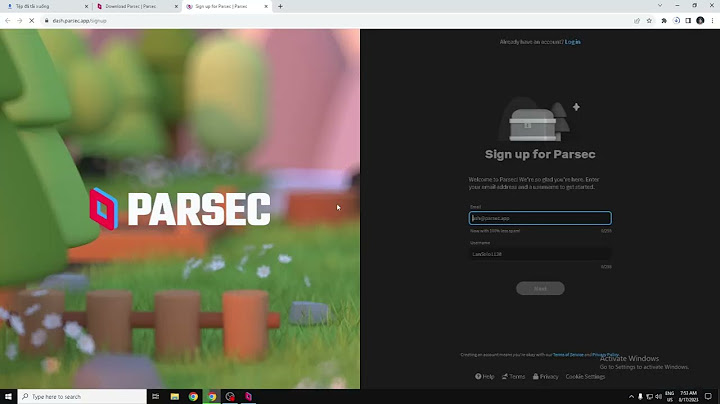
Task: Open a new browser tab
Action: pyautogui.click(x=280, y=6)
